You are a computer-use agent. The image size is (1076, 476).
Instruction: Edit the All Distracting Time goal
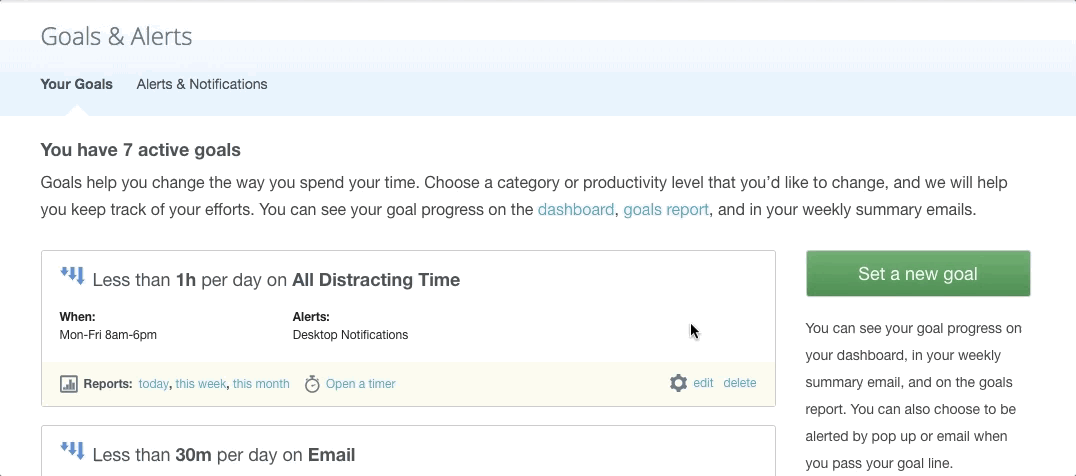click(x=703, y=383)
